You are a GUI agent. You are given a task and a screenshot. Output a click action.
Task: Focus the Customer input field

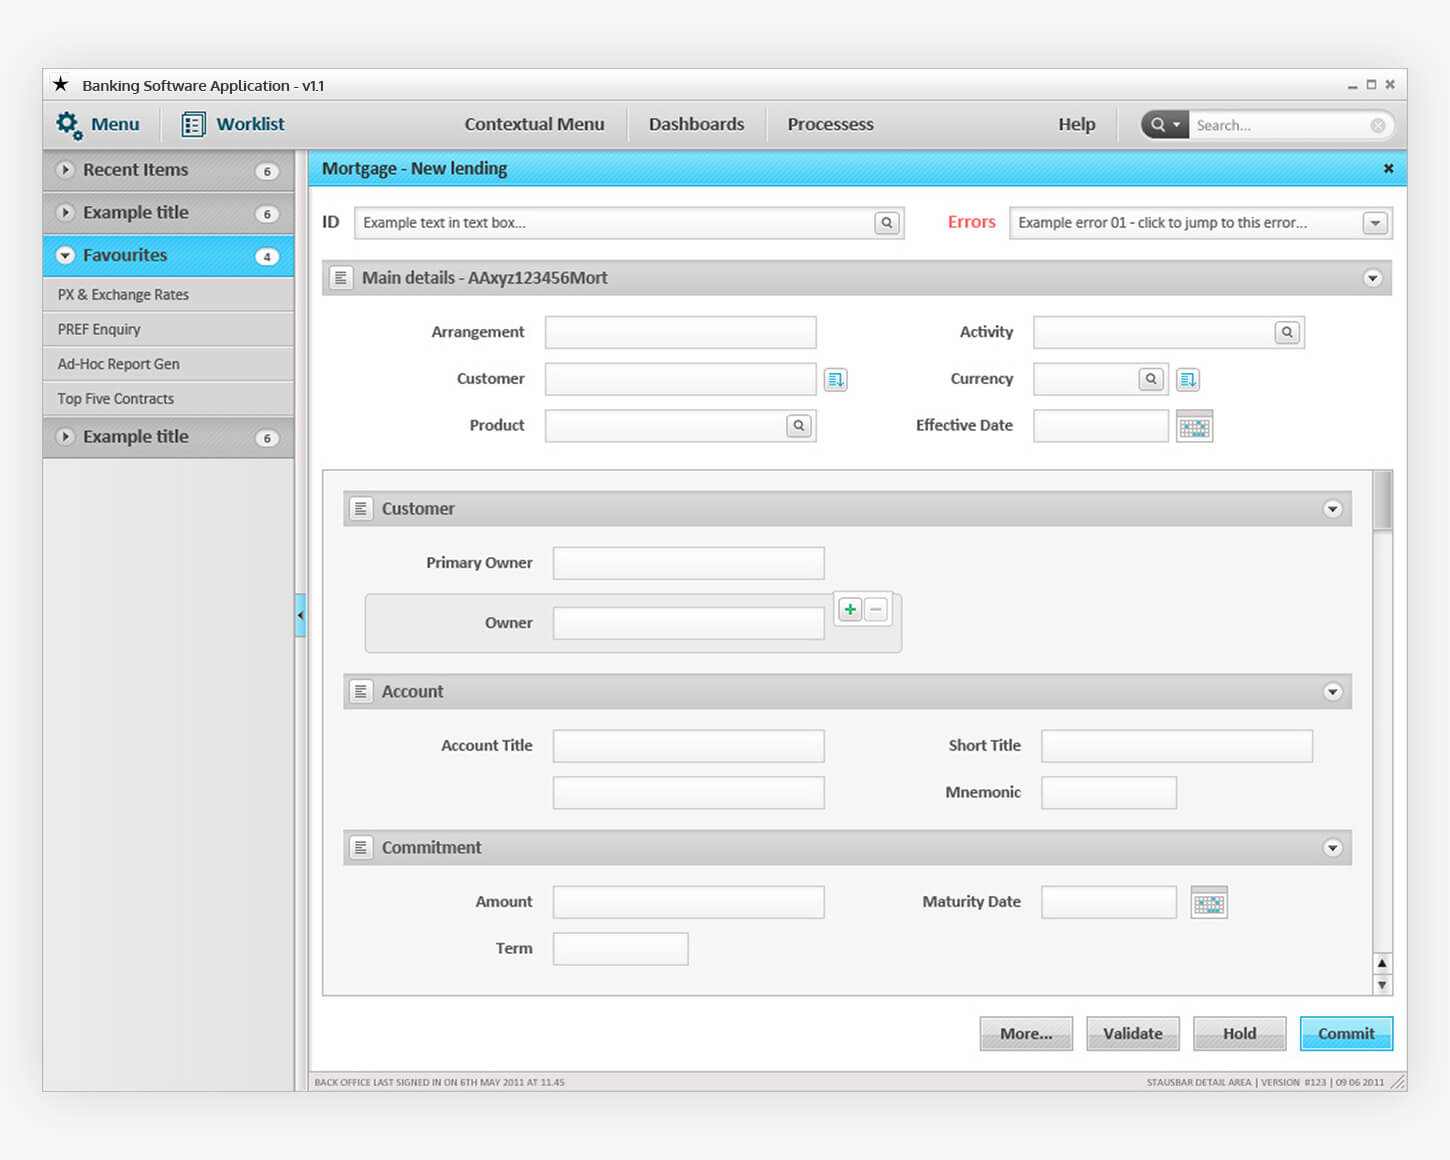(x=680, y=379)
